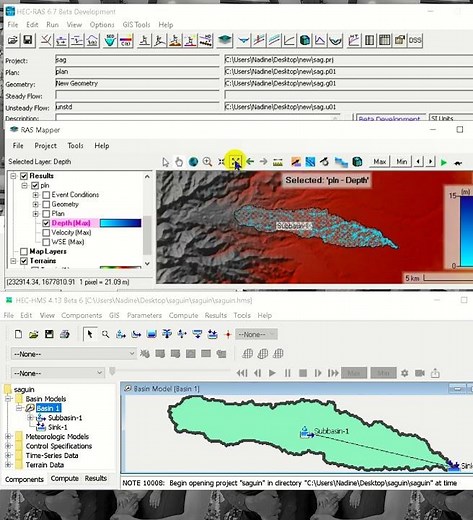Click the highlighted zoom-to-layer icon in RAS Mapper
Image resolution: width=473 pixels, height=520 pixels.
(x=236, y=161)
